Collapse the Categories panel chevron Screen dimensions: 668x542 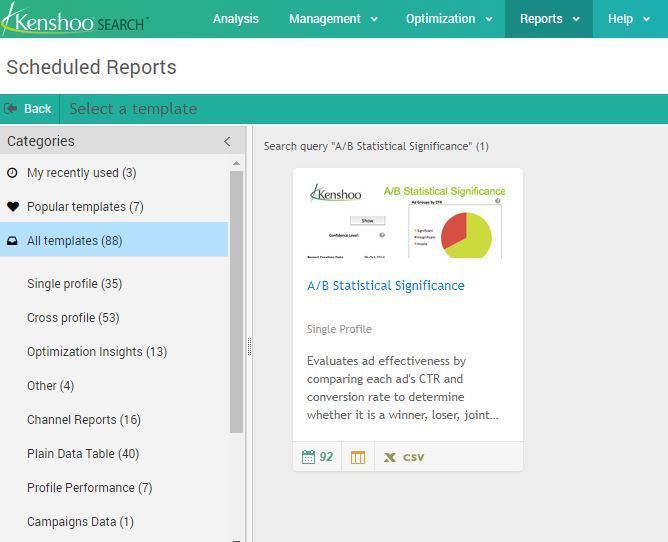tap(227, 141)
